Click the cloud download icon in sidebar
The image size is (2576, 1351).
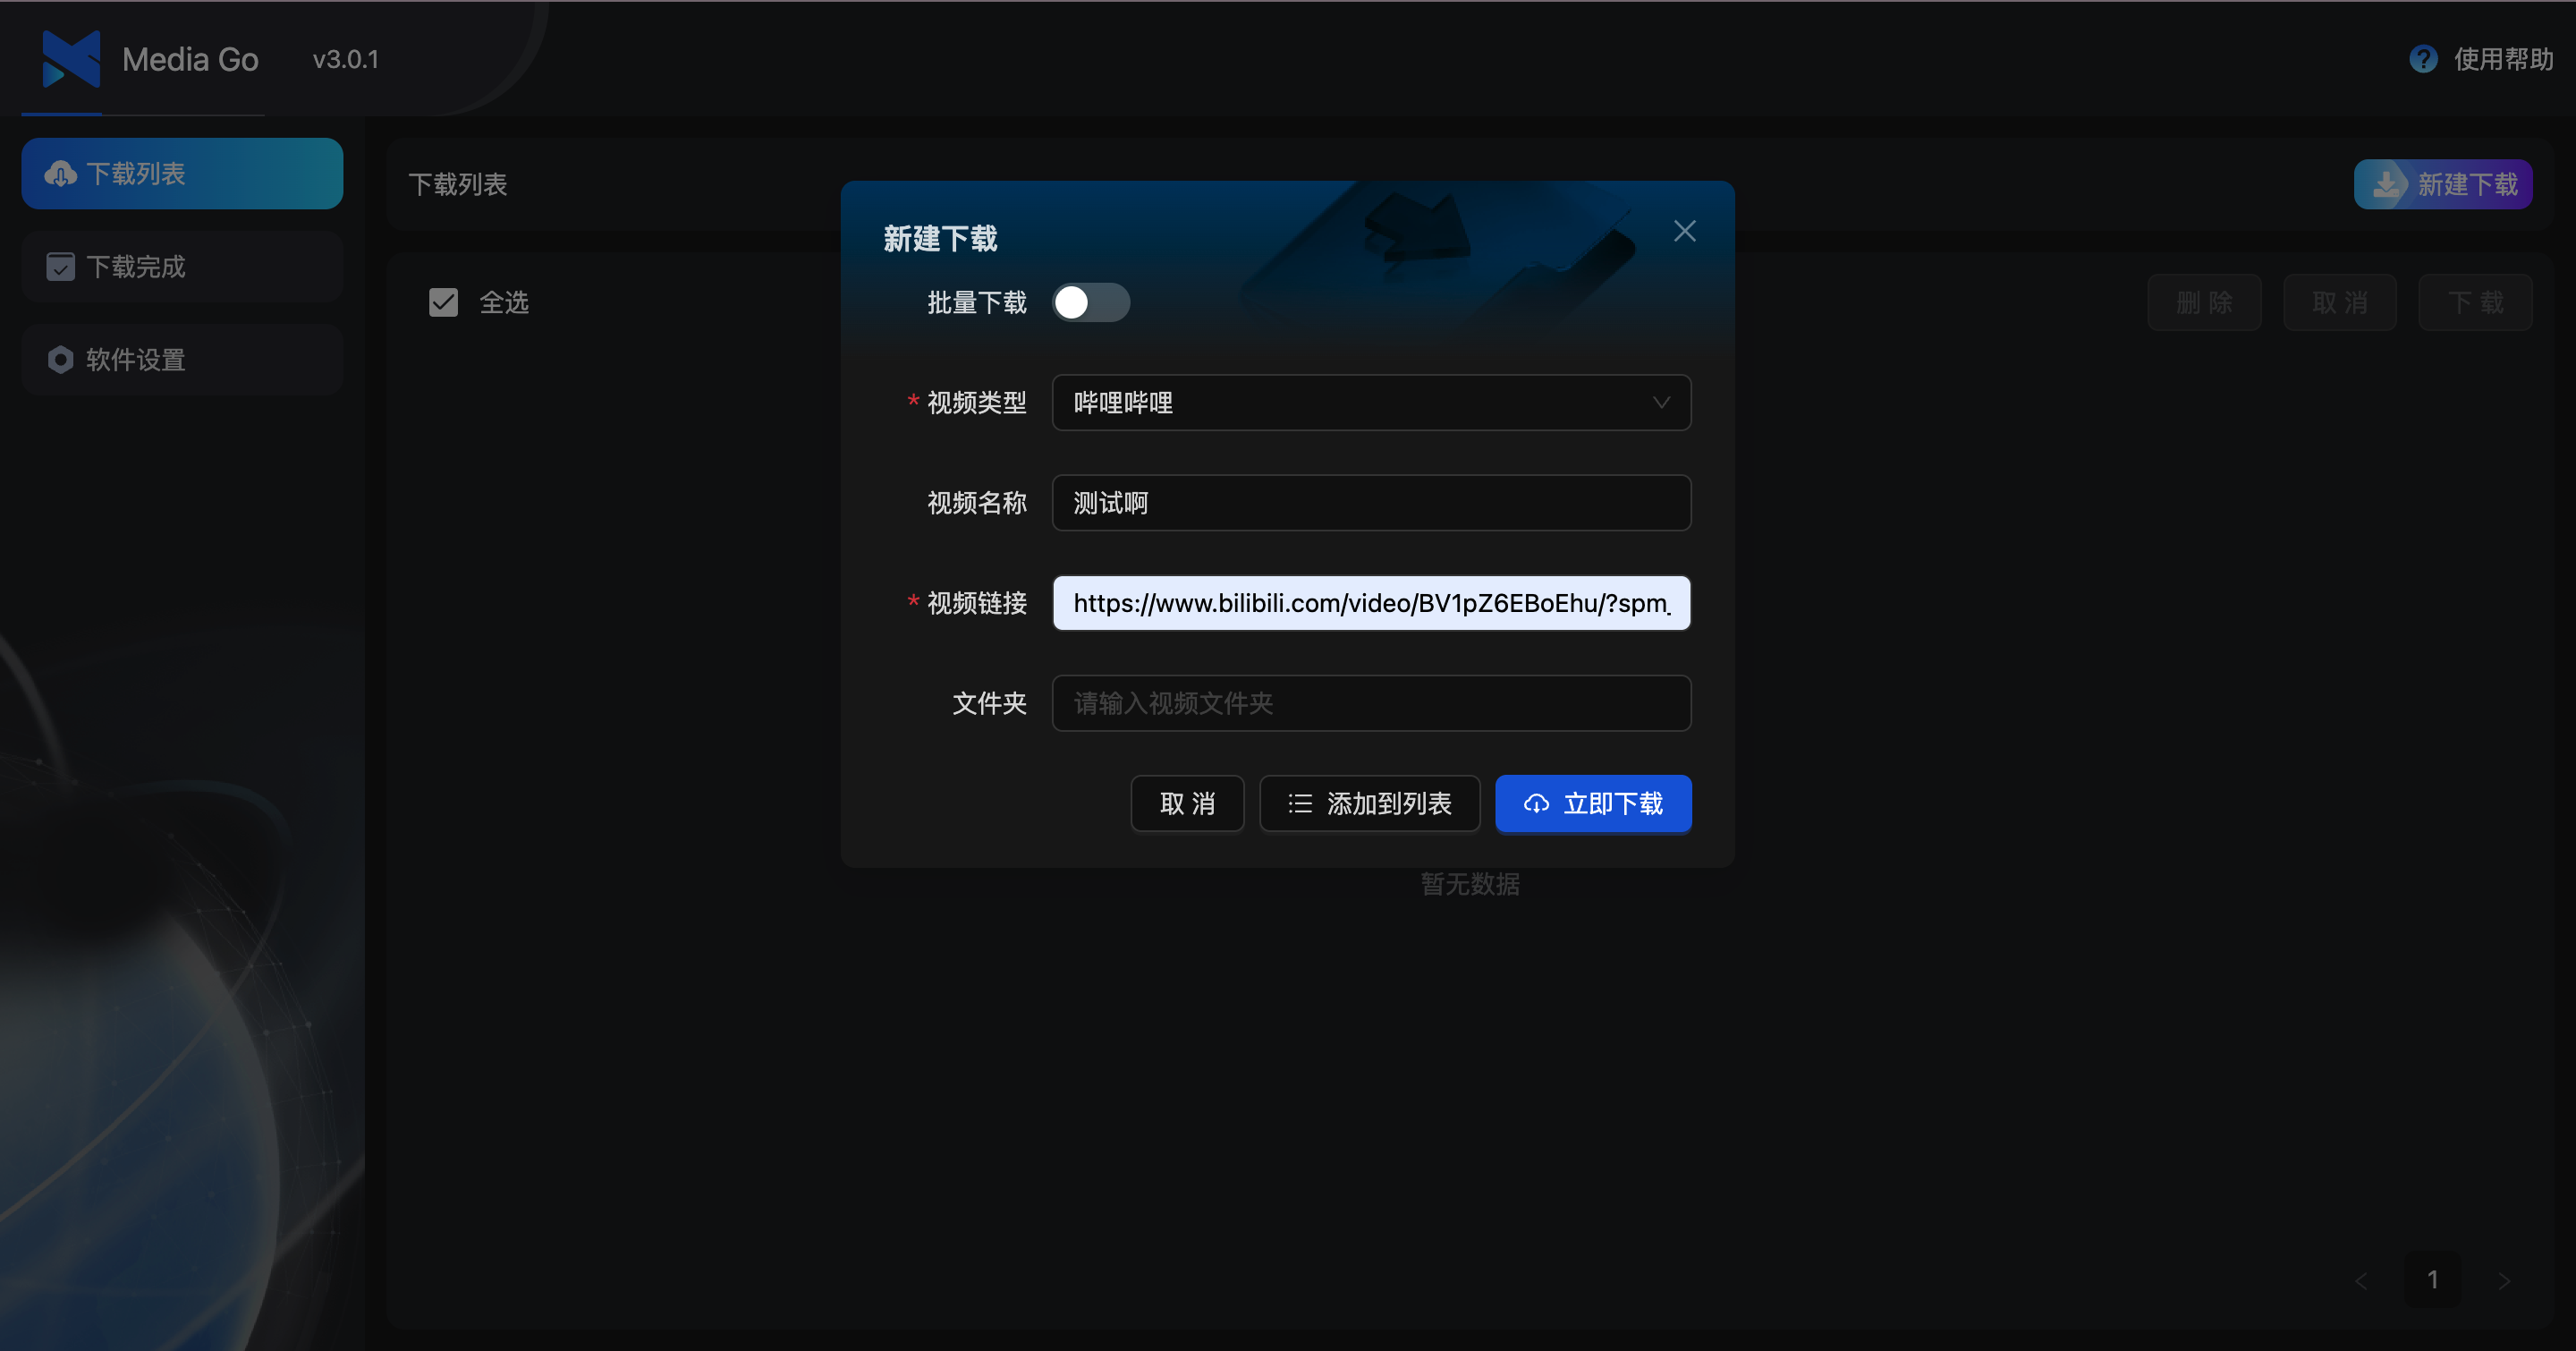[x=60, y=174]
